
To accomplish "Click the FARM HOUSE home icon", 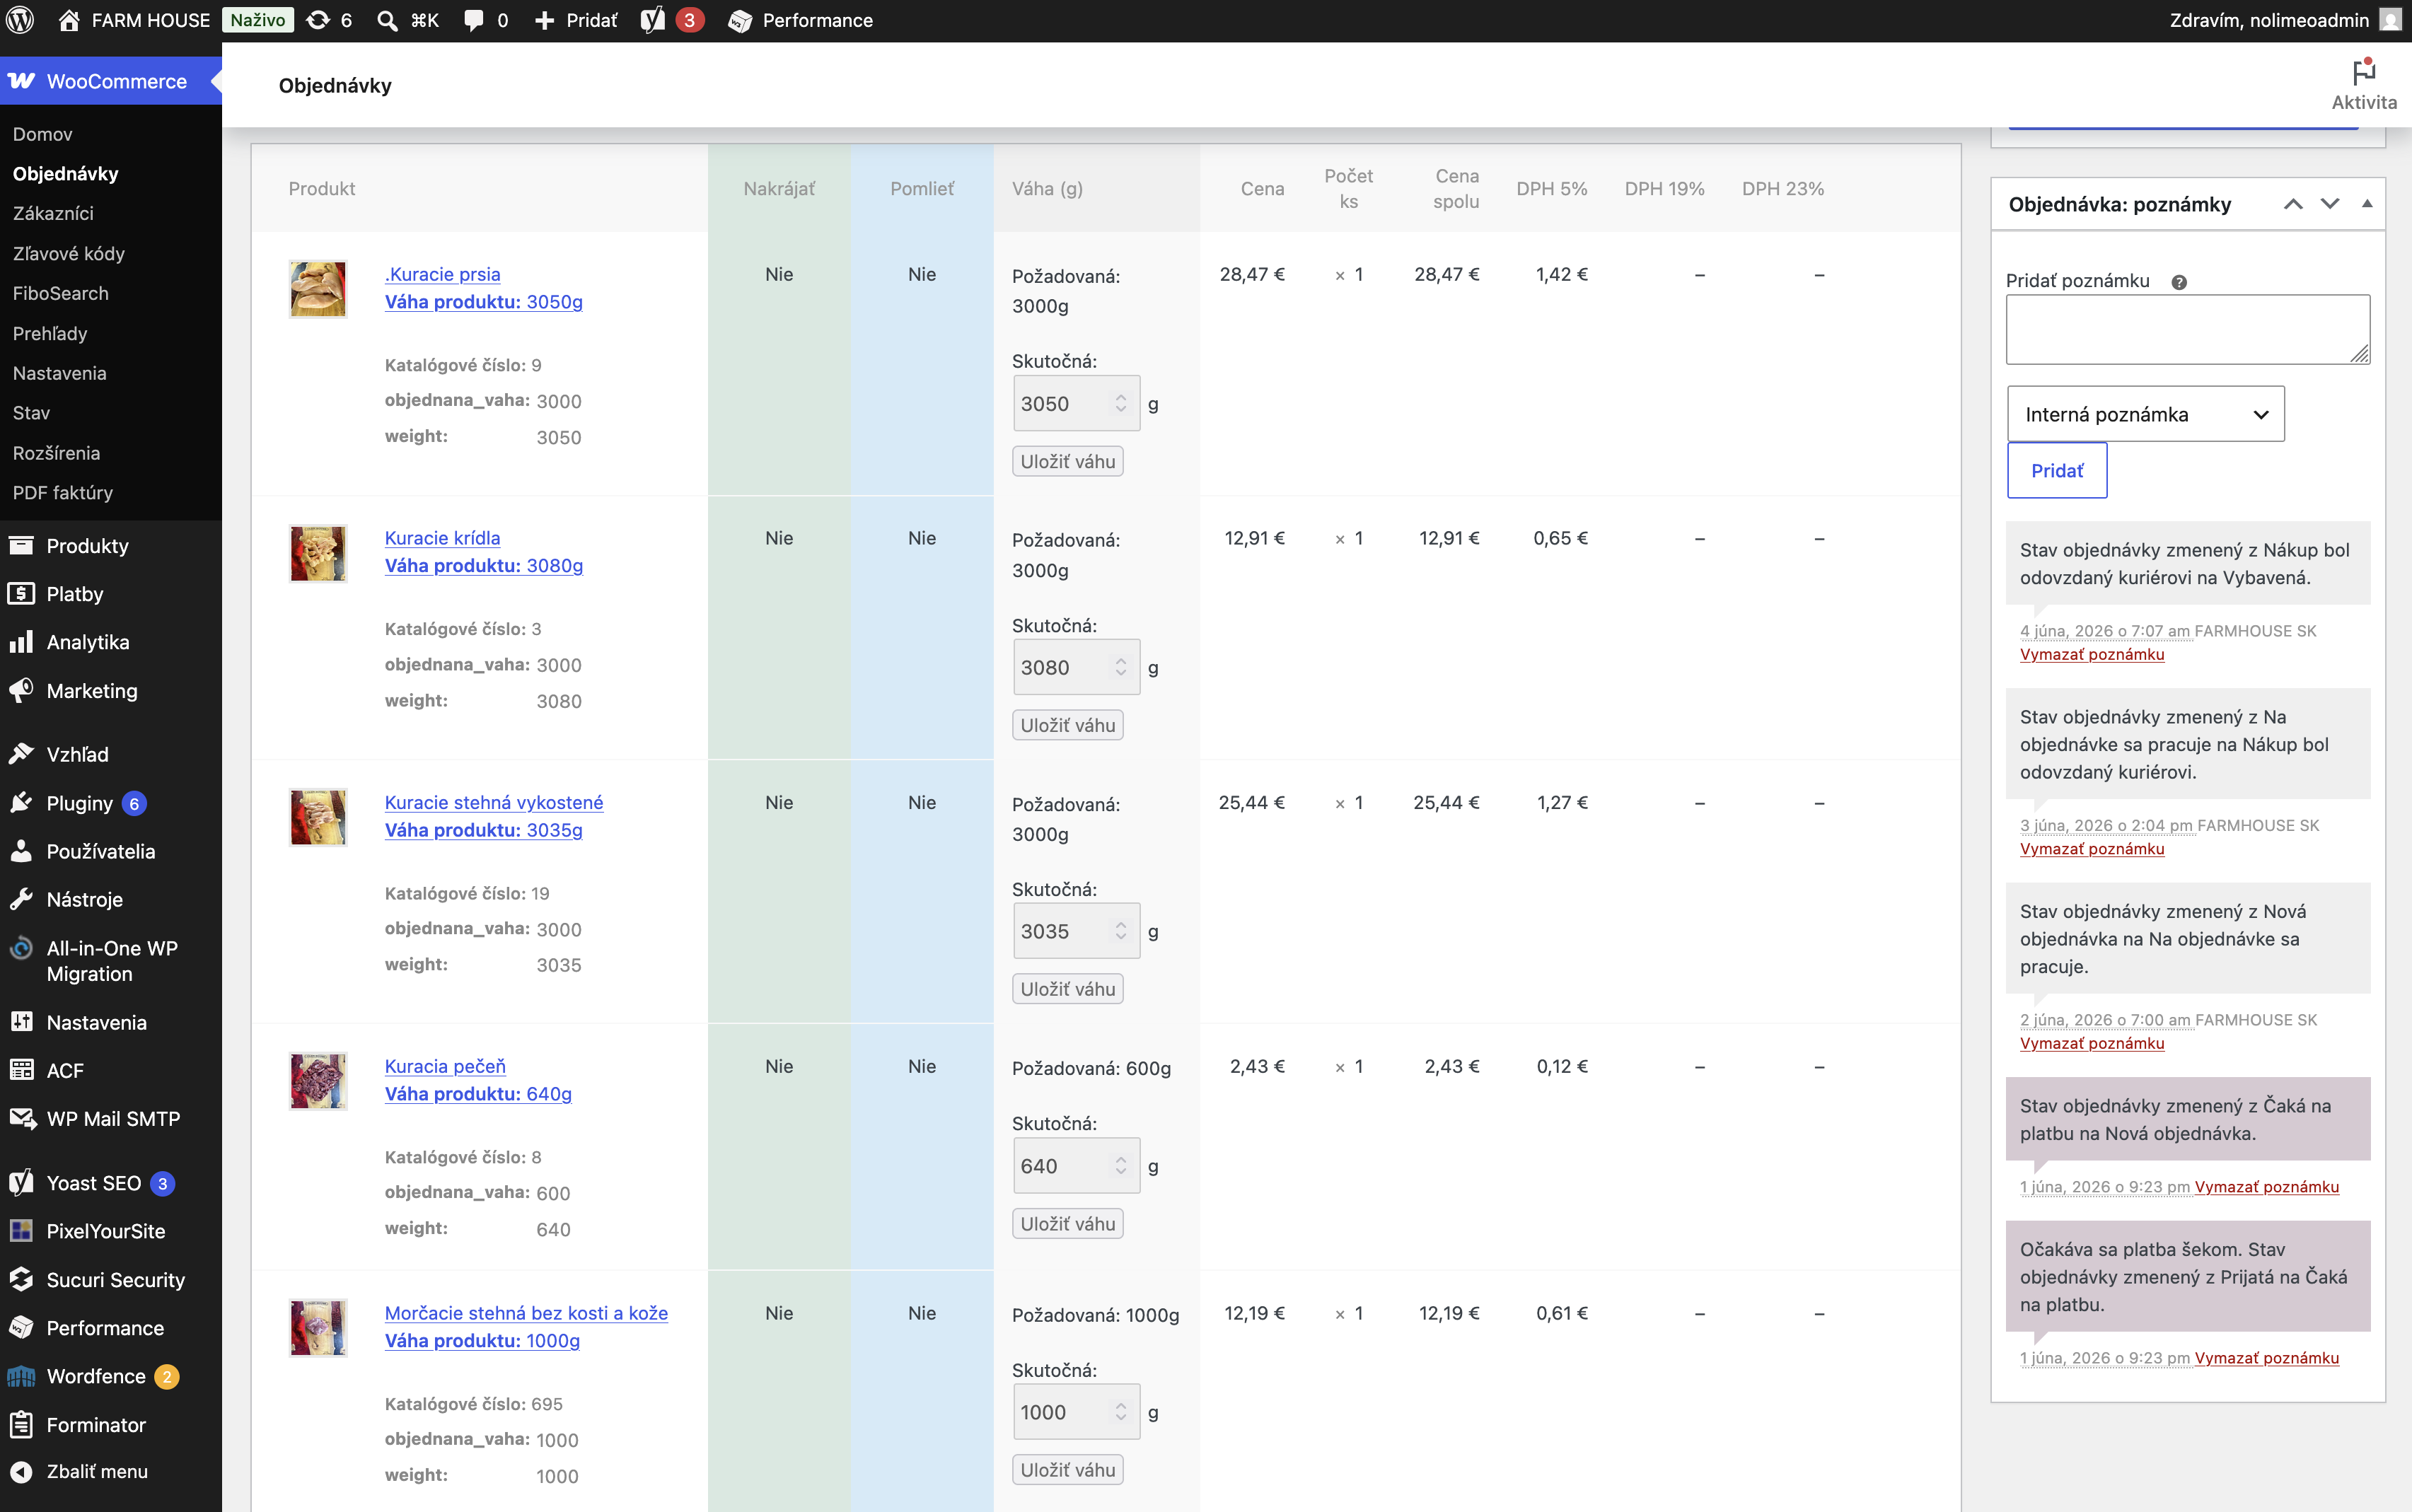I will point(69,20).
